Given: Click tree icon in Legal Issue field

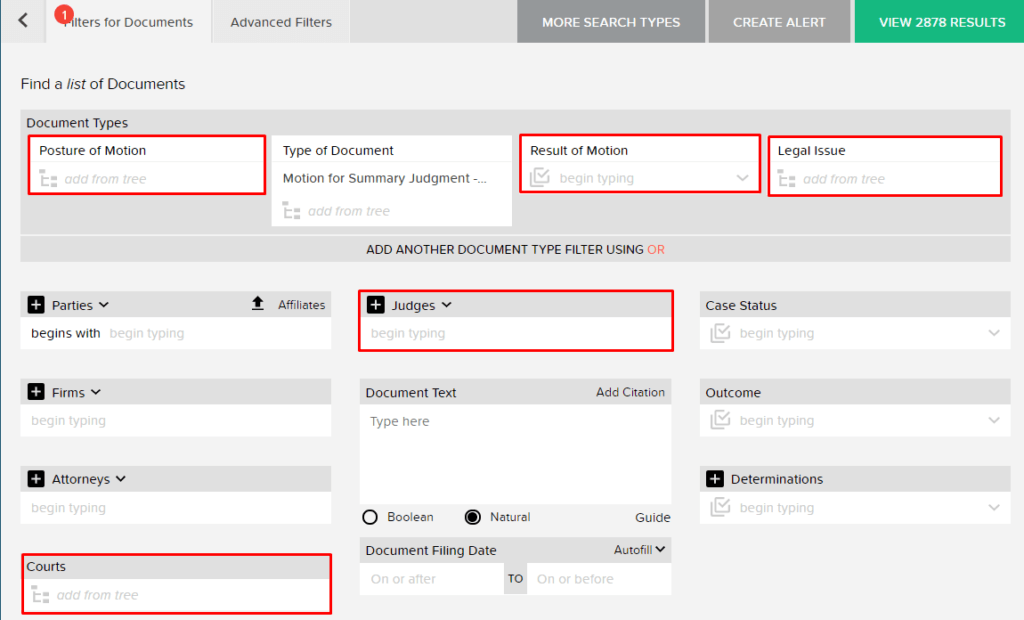Looking at the screenshot, I should pyautogui.click(x=787, y=178).
